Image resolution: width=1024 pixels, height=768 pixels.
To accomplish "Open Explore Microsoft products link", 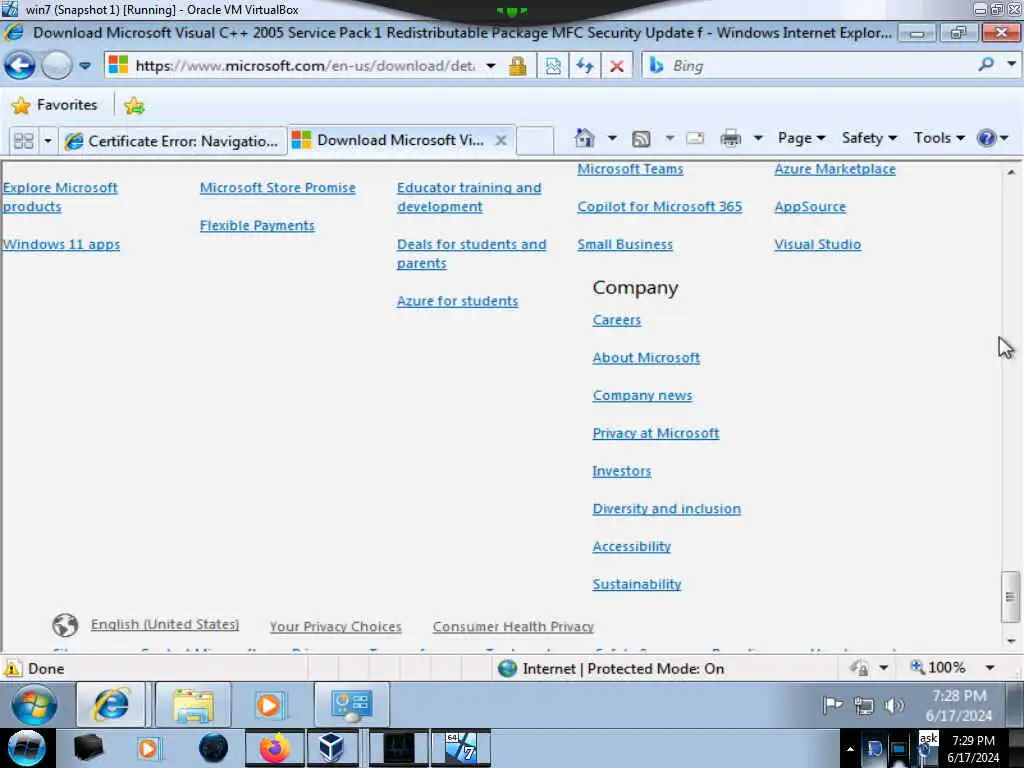I will click(60, 197).
